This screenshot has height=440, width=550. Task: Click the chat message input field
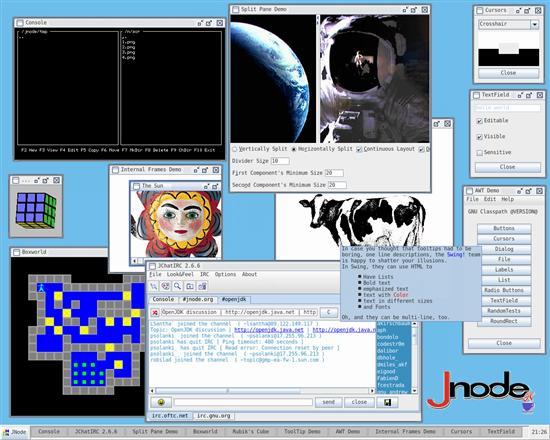pos(243,402)
